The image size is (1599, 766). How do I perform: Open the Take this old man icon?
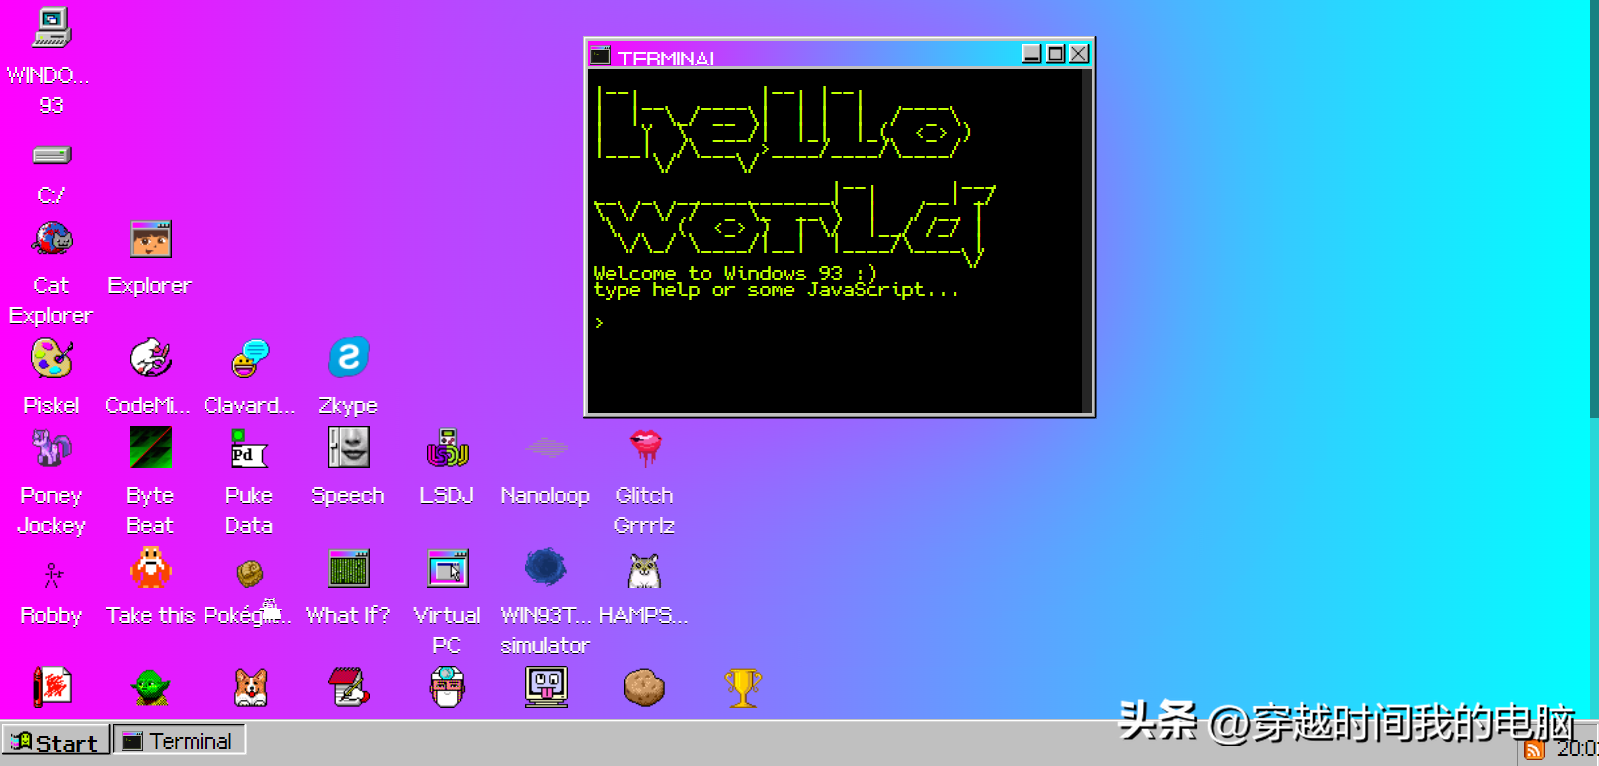[150, 568]
